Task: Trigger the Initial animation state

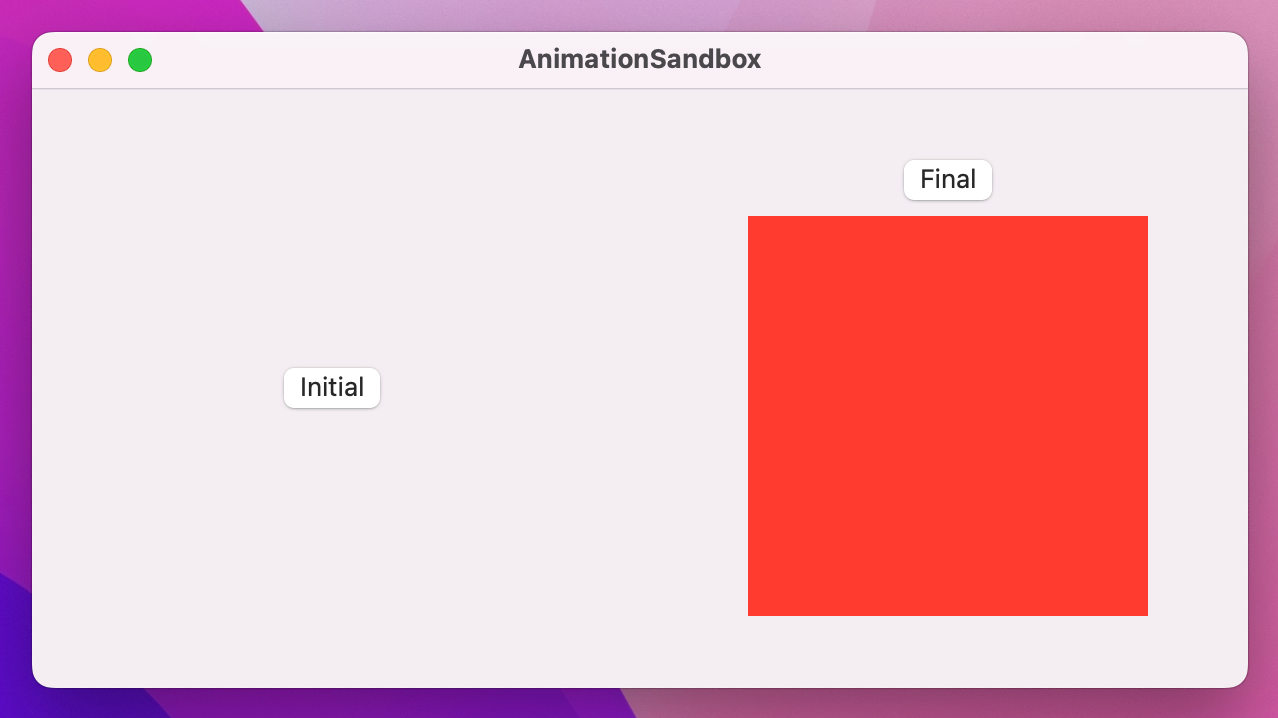Action: point(332,388)
